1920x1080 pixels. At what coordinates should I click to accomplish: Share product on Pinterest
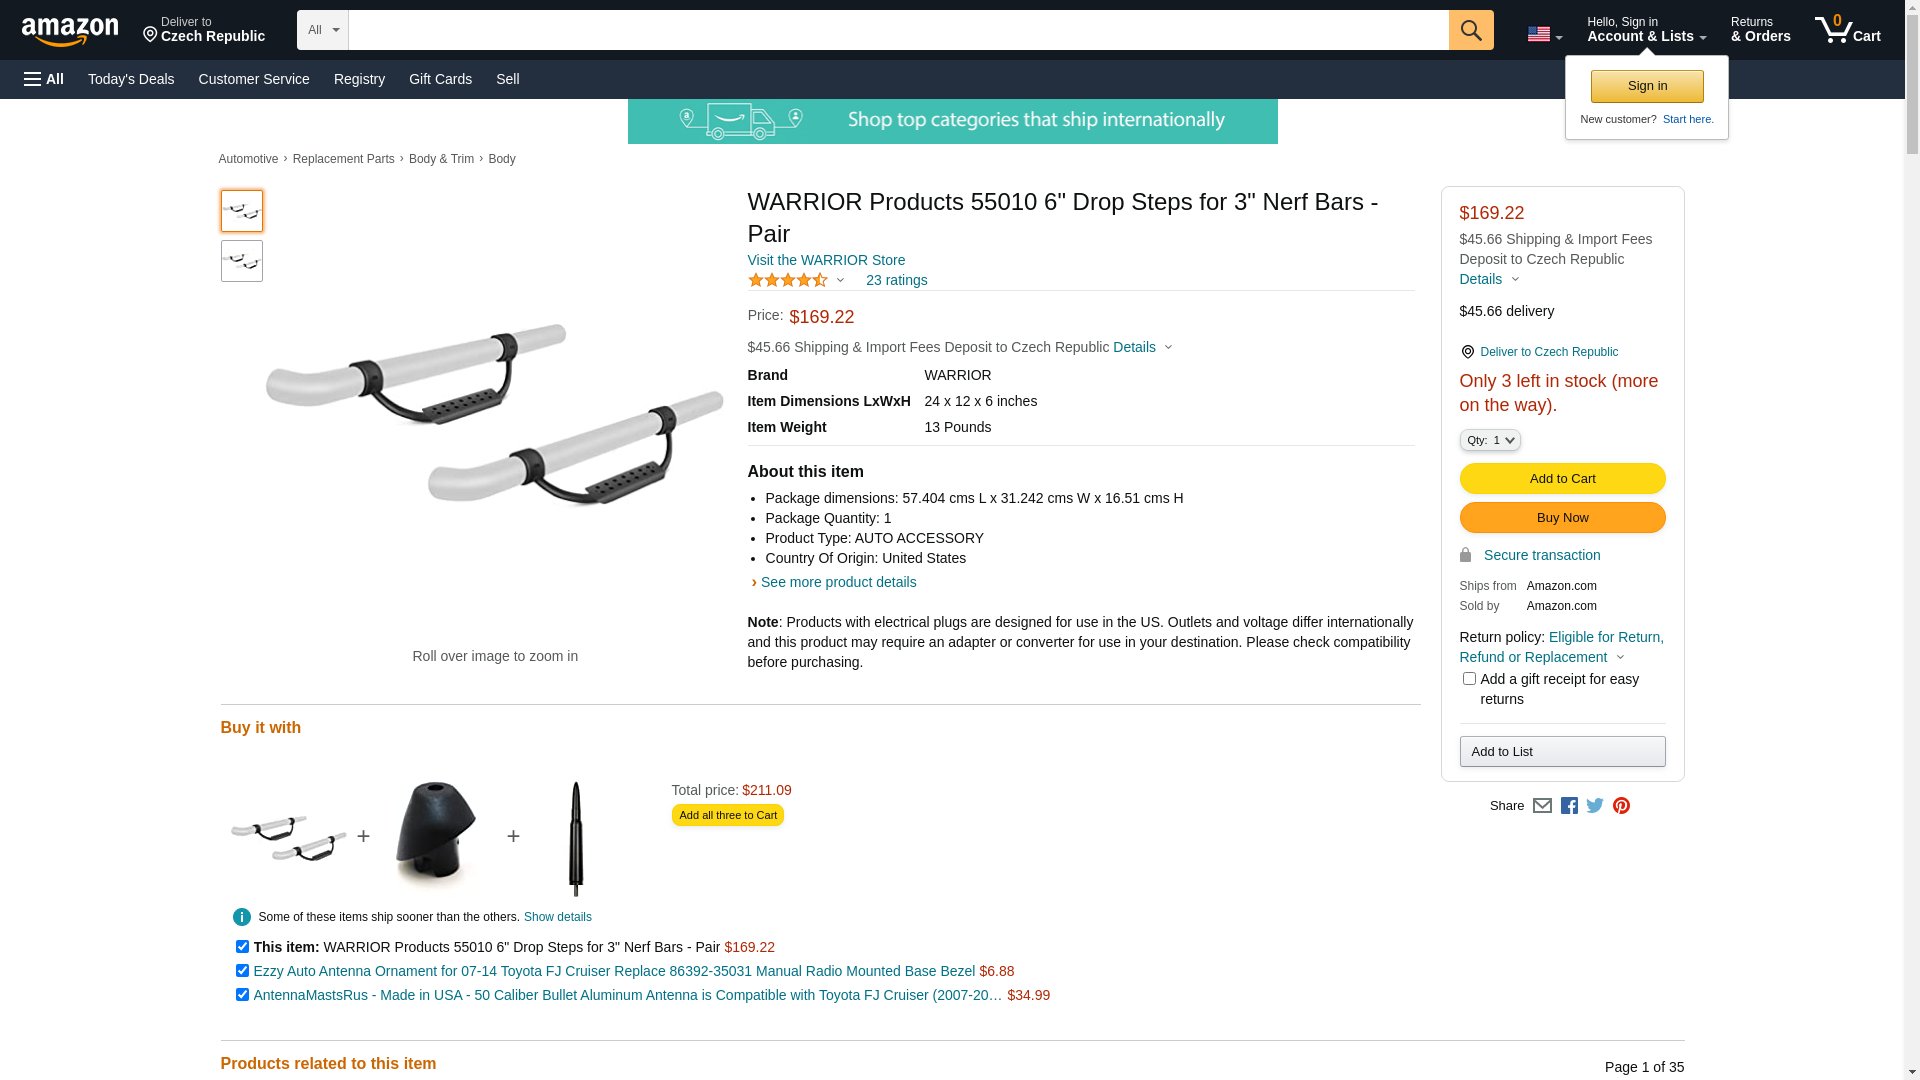1621,806
